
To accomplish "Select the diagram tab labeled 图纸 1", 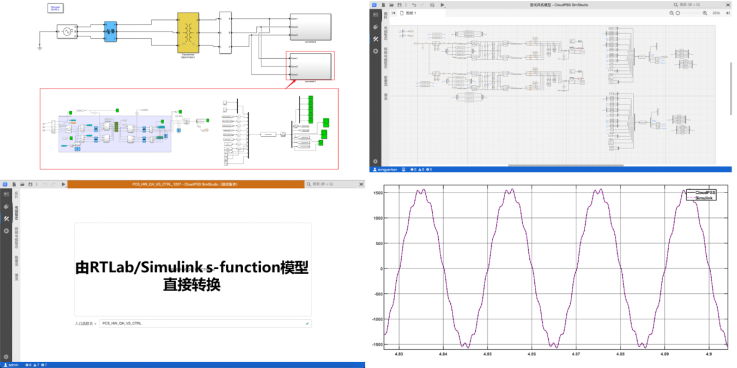I will coord(408,13).
